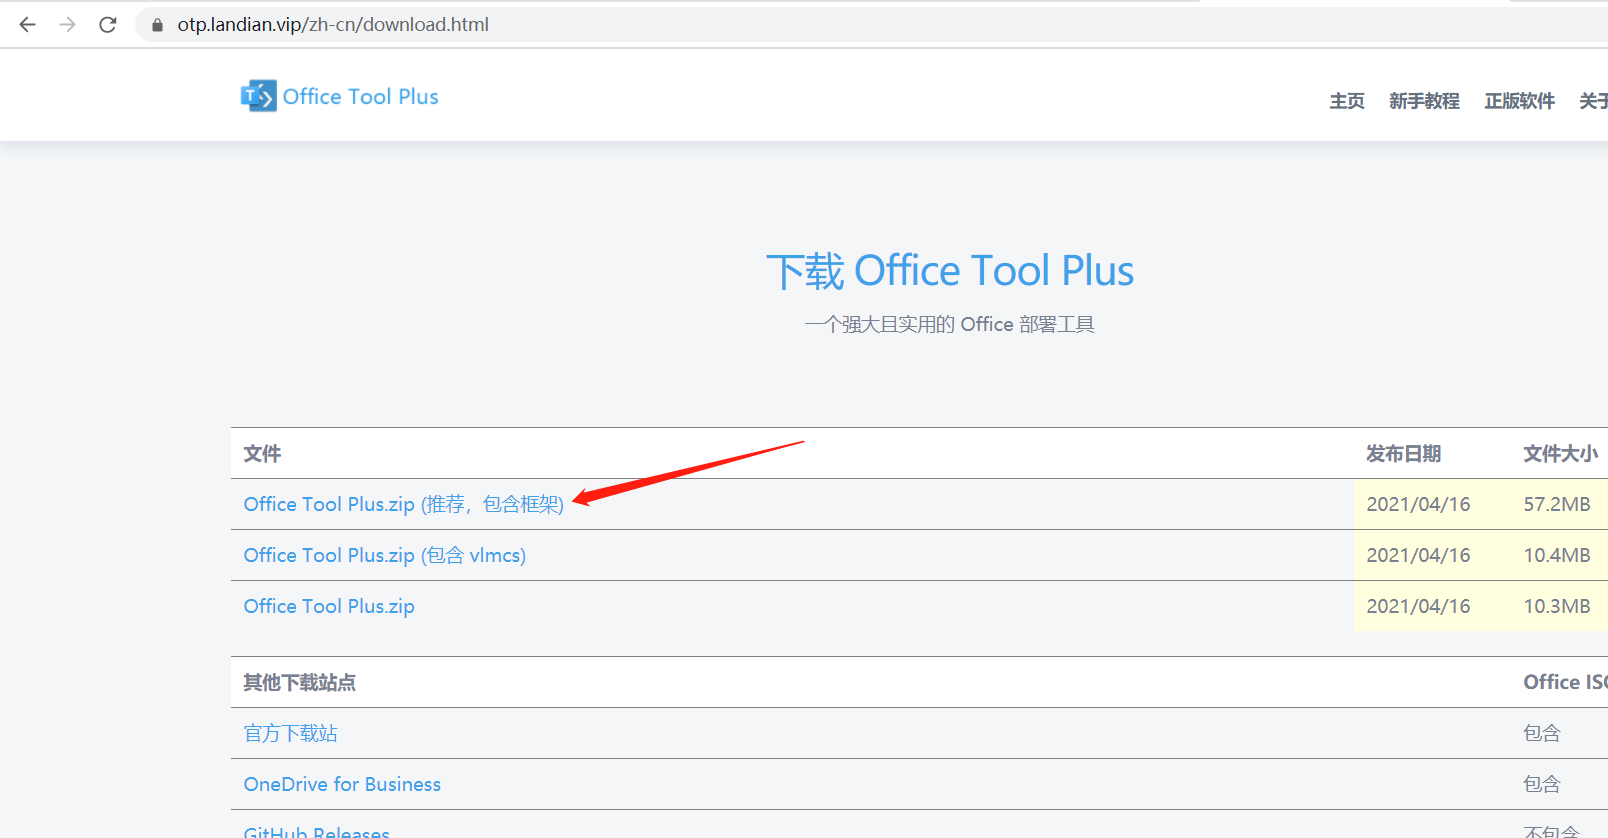Open the 官方下载站 link
The width and height of the screenshot is (1608, 838).
click(x=290, y=733)
